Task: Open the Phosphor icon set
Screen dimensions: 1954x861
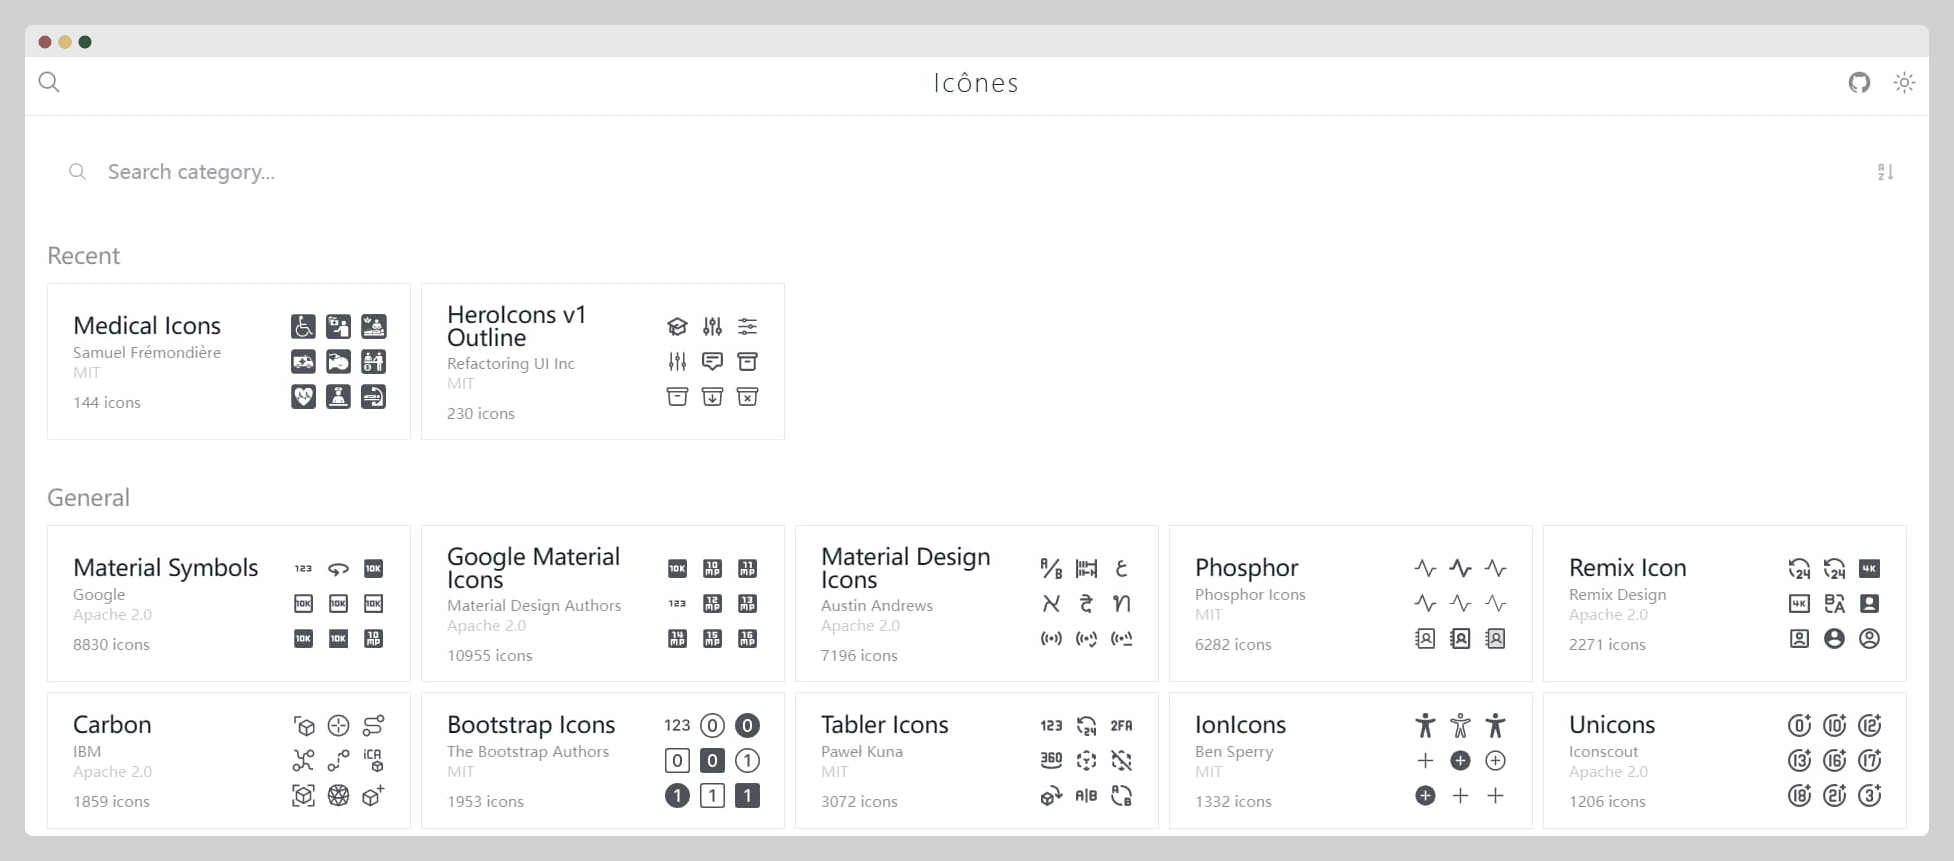Action: tap(1246, 568)
